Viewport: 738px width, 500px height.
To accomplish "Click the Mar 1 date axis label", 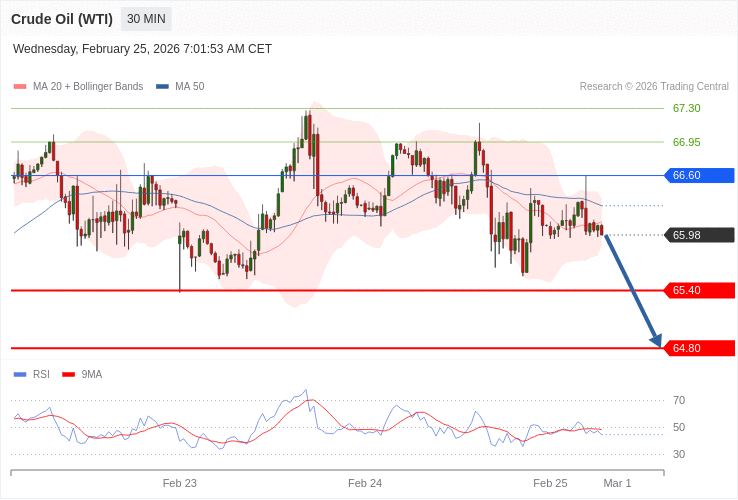I will click(x=617, y=484).
